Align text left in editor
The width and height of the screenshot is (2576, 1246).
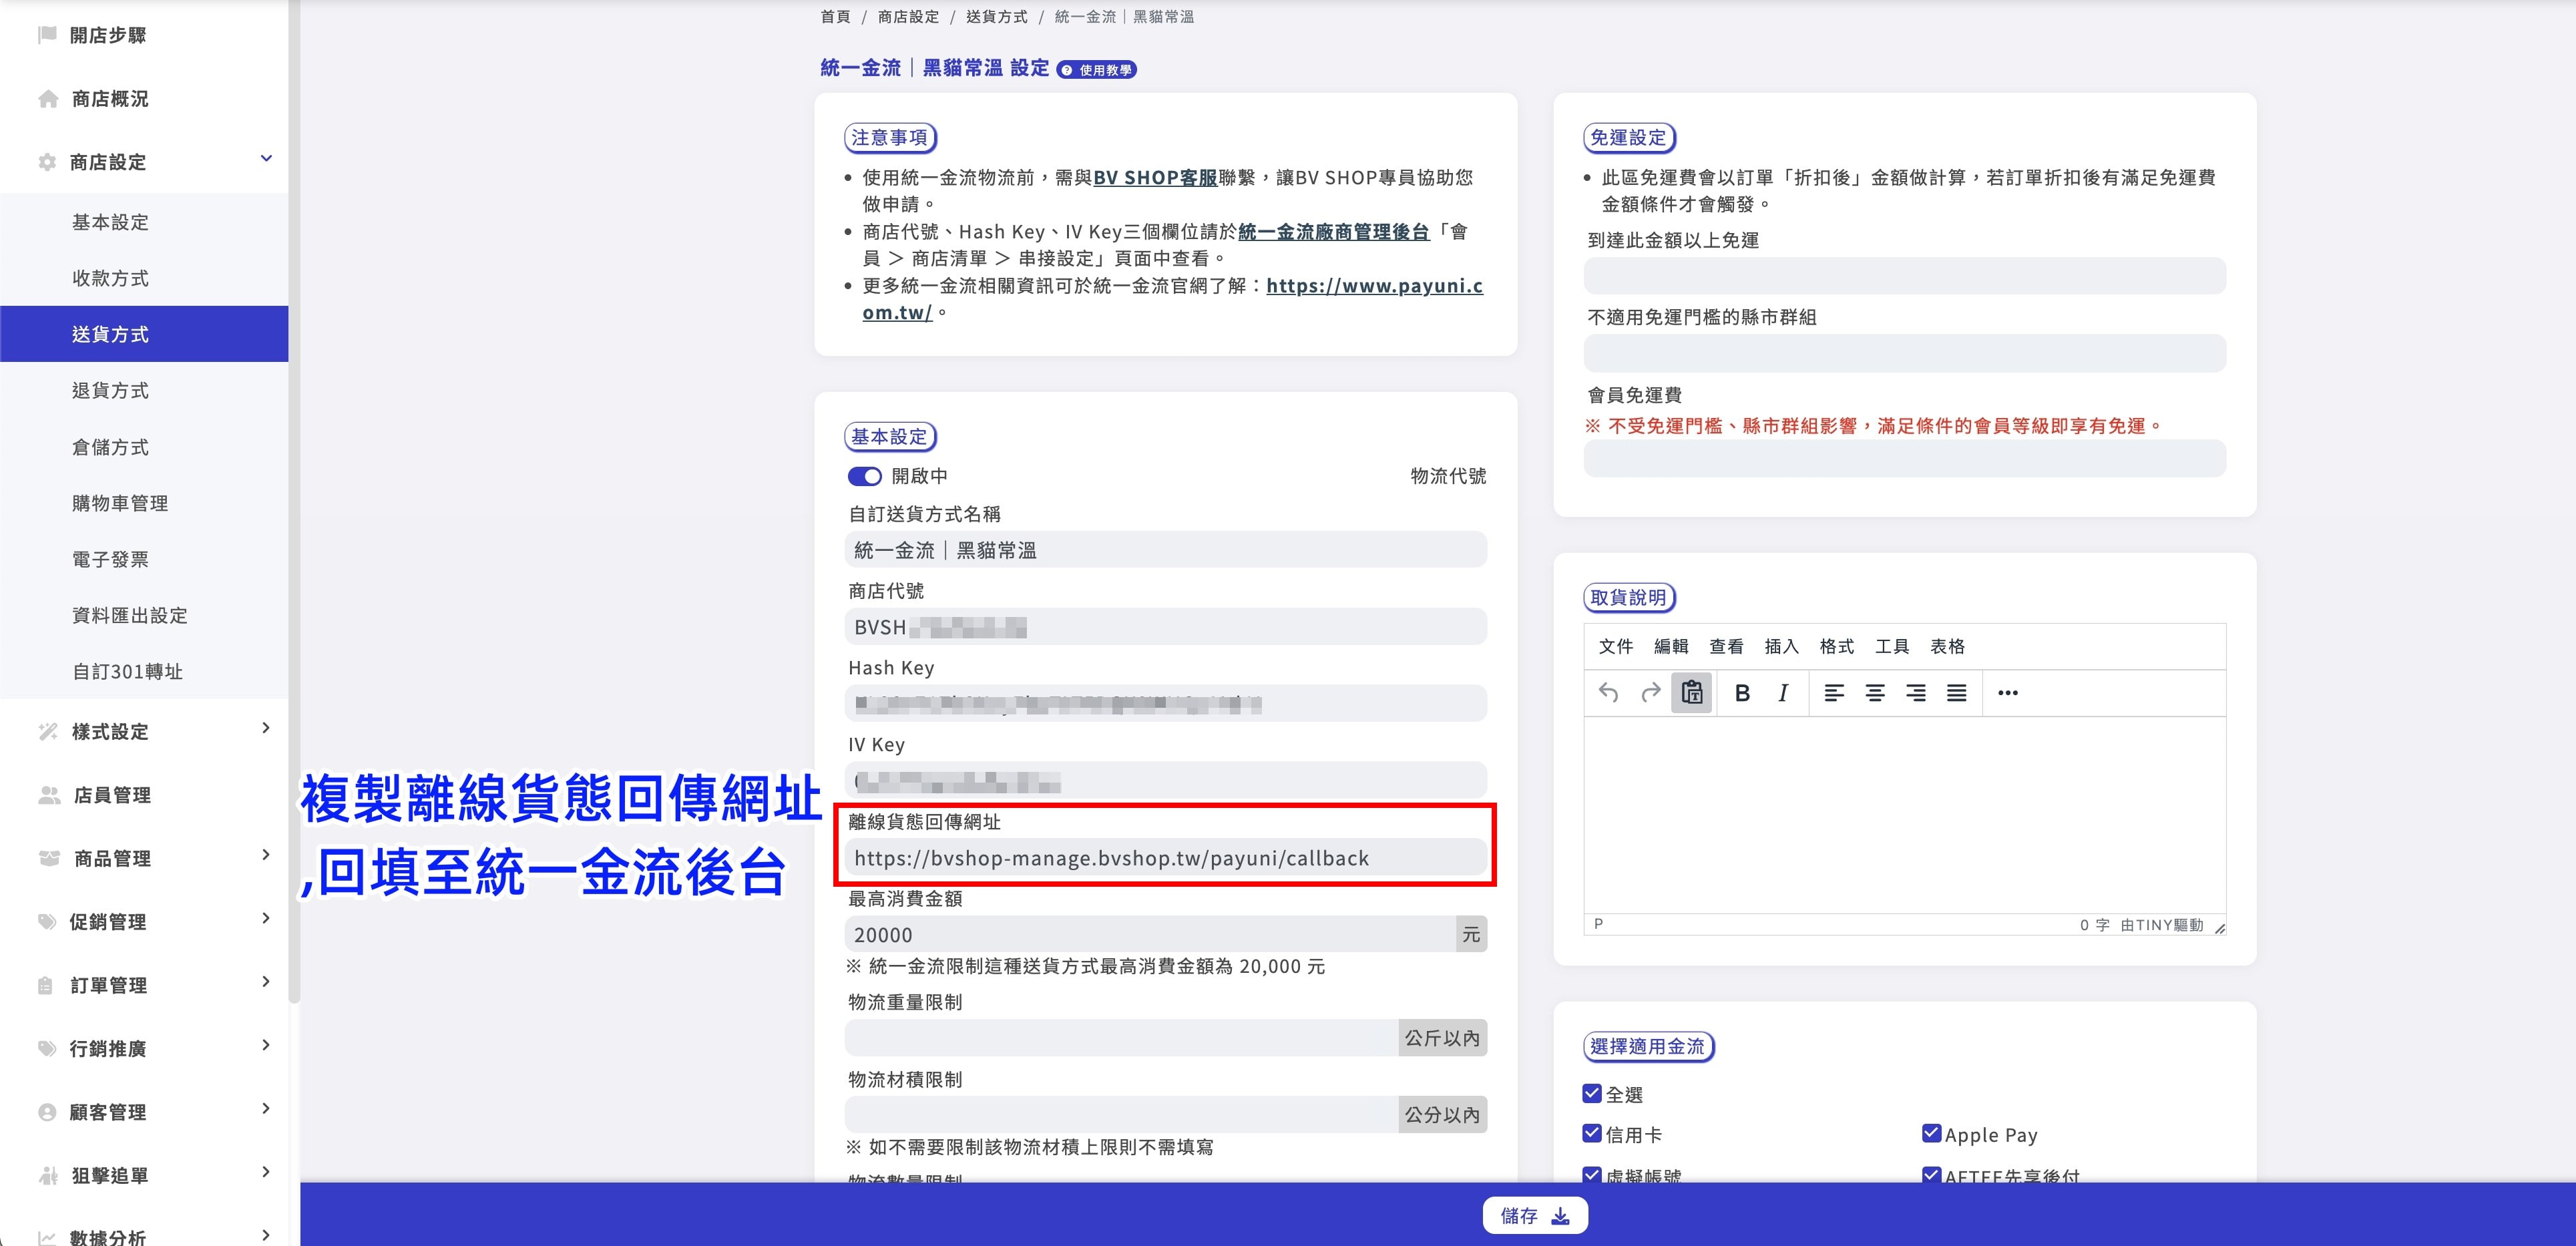1834,693
